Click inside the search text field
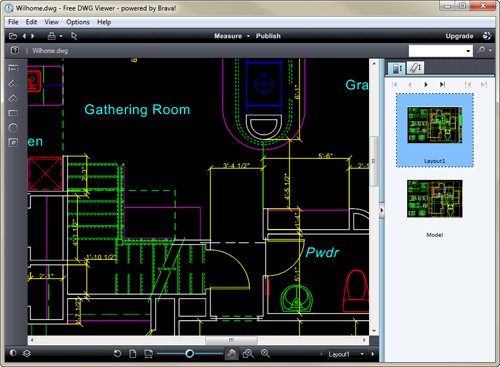Image resolution: width=500 pixels, height=367 pixels. point(436,51)
